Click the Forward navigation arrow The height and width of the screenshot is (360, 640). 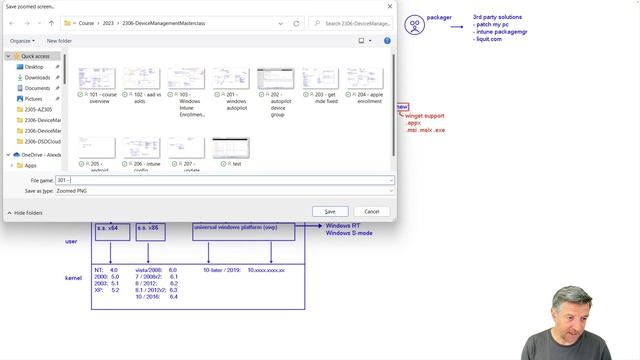click(x=27, y=23)
